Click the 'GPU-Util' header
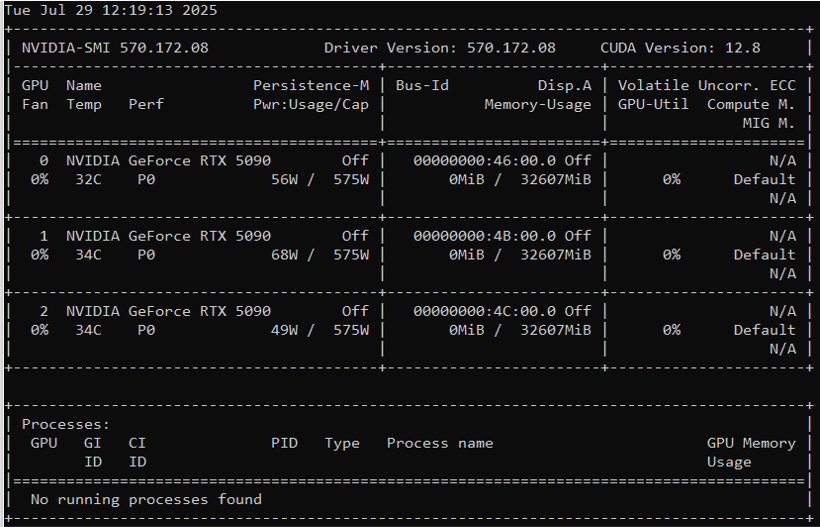 (x=653, y=105)
